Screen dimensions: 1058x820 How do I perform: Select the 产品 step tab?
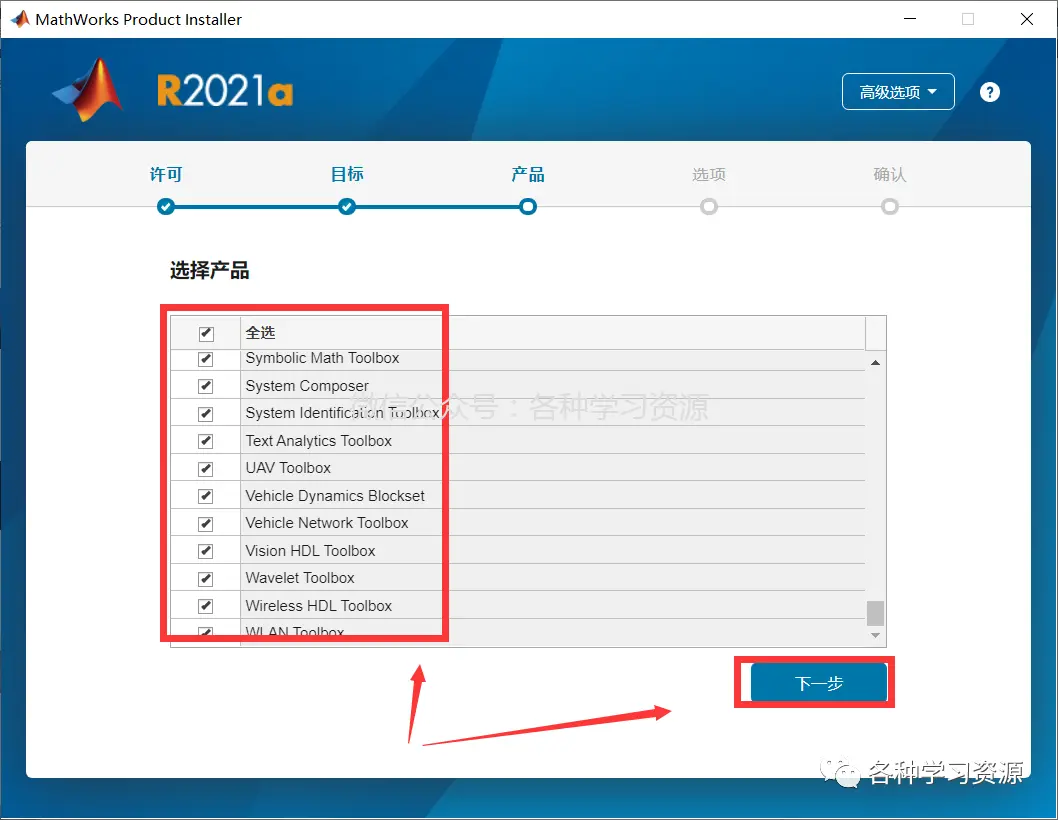[x=528, y=175]
